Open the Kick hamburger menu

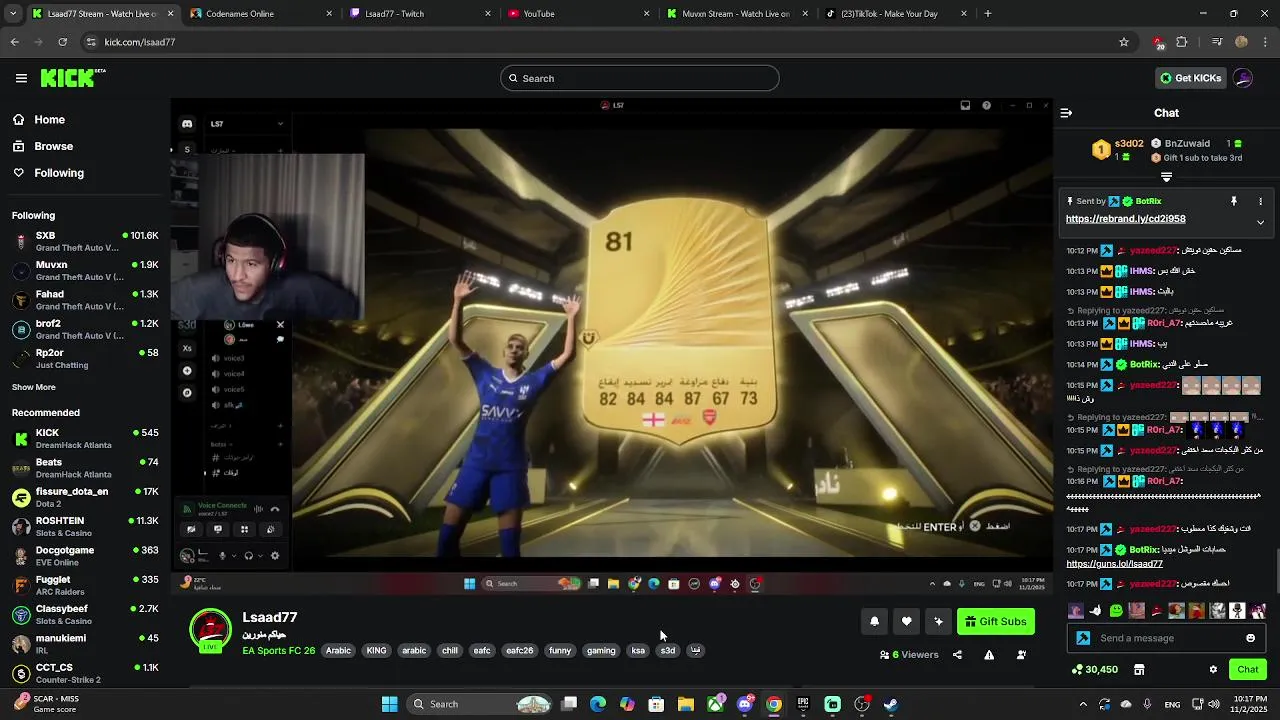(21, 78)
